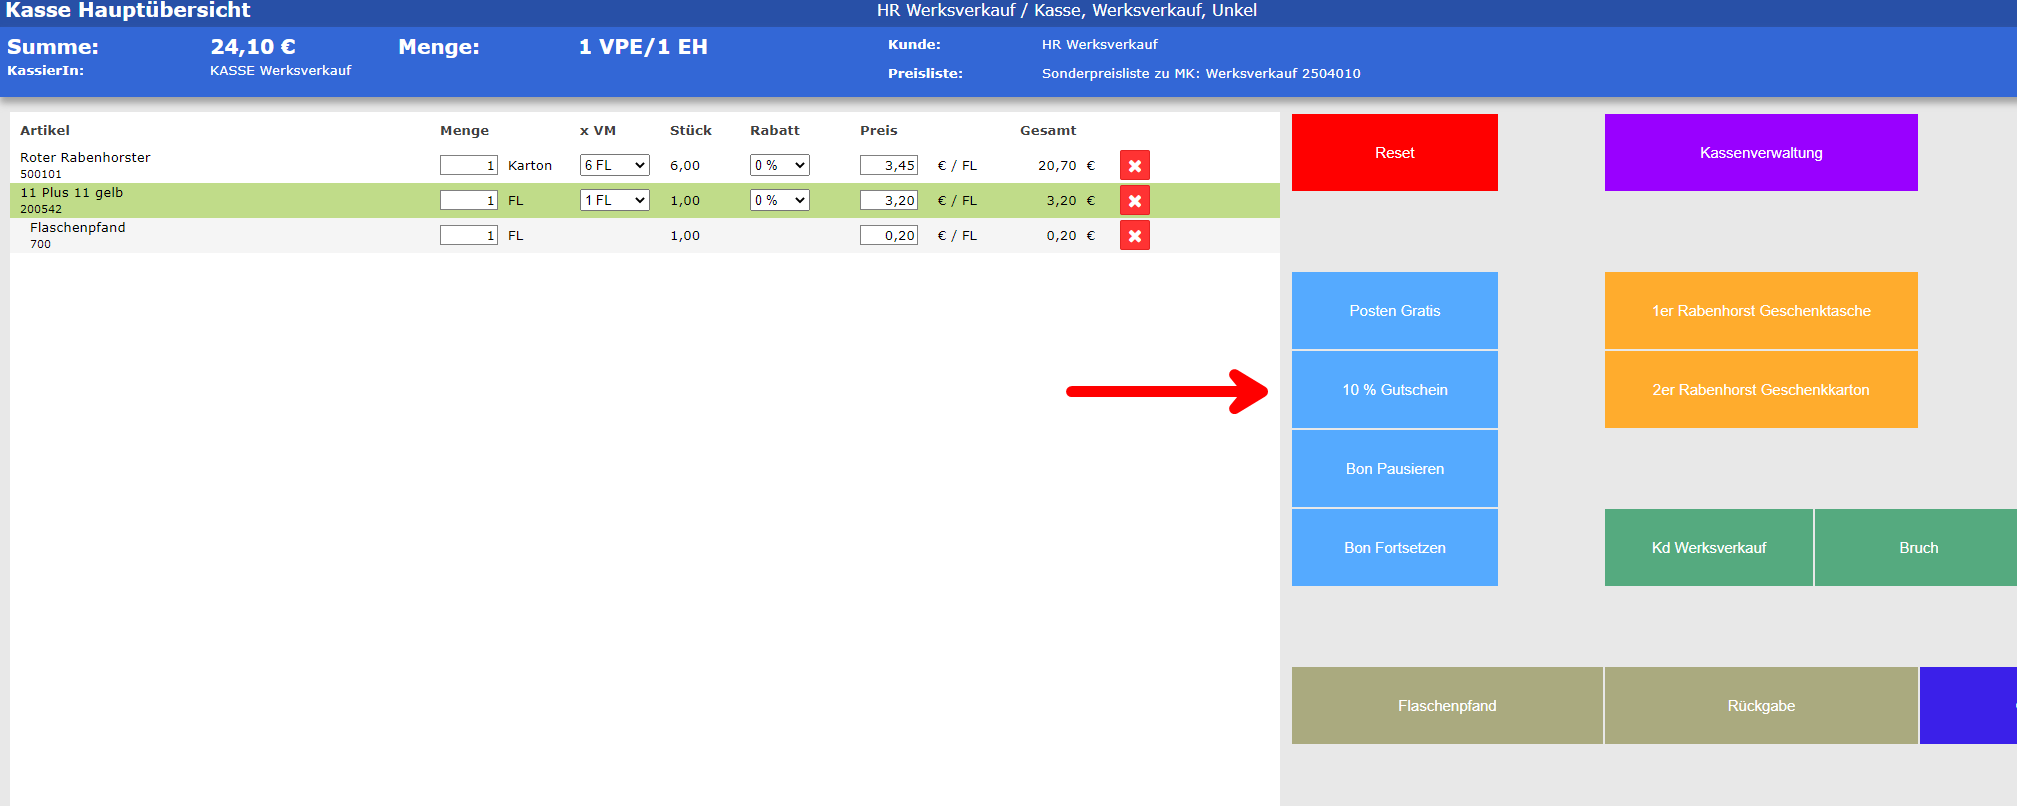Apply the 10 % Gutschein
2017x806 pixels.
coord(1394,390)
